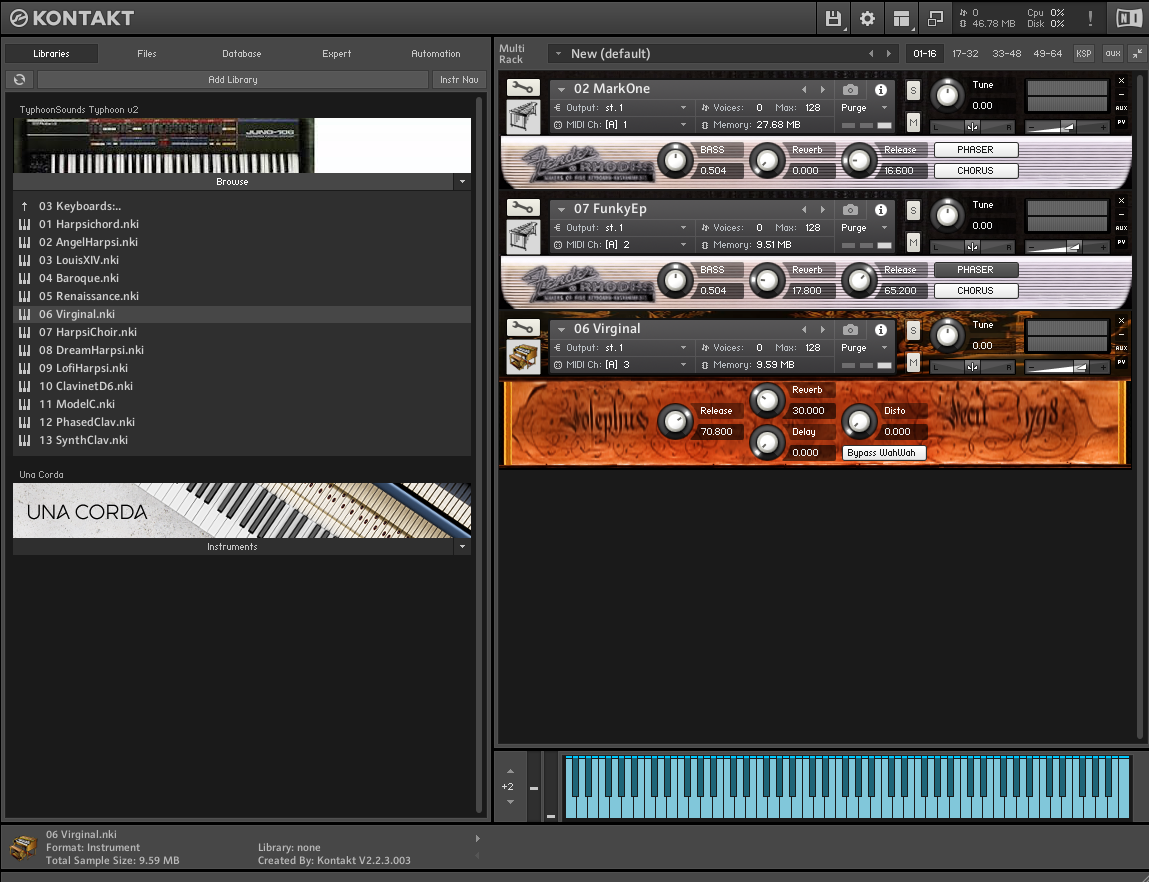Mute the 07 FunkyEp instrument
Image resolution: width=1149 pixels, height=882 pixels.
tap(913, 242)
